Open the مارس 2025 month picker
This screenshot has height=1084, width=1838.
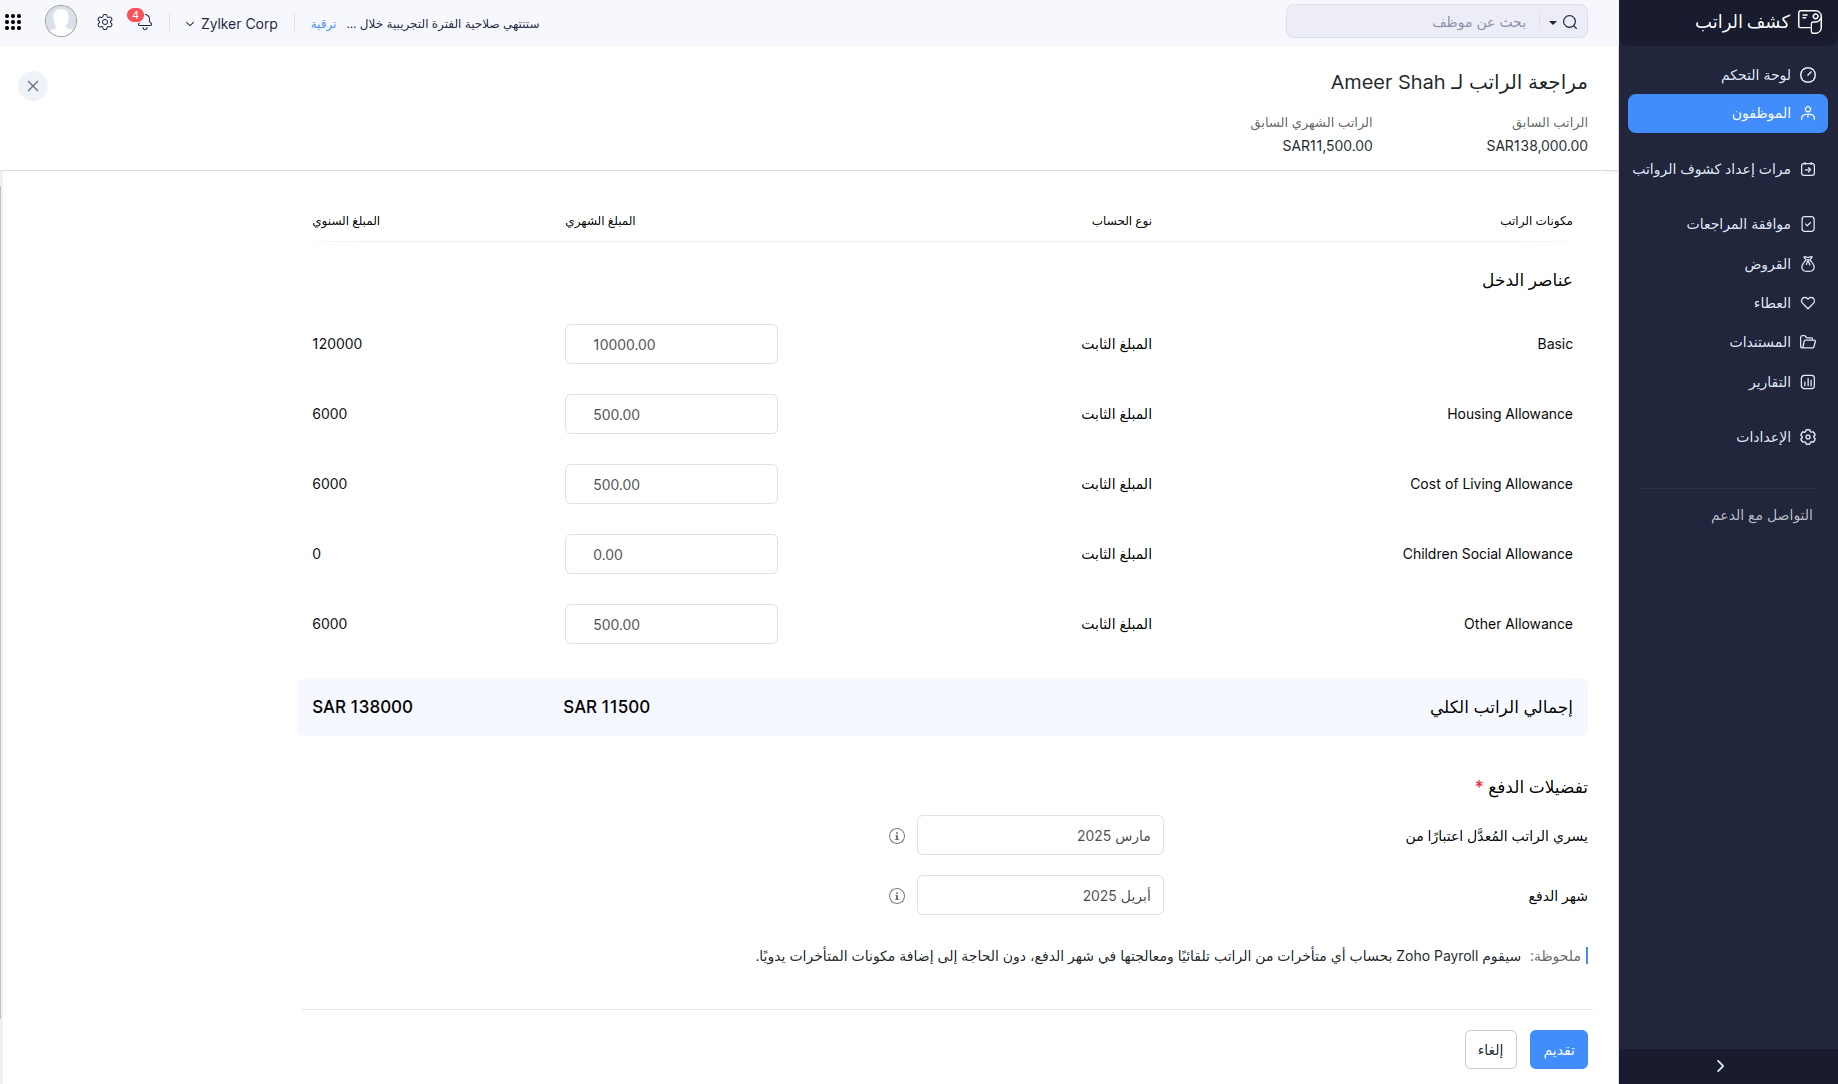1040,835
